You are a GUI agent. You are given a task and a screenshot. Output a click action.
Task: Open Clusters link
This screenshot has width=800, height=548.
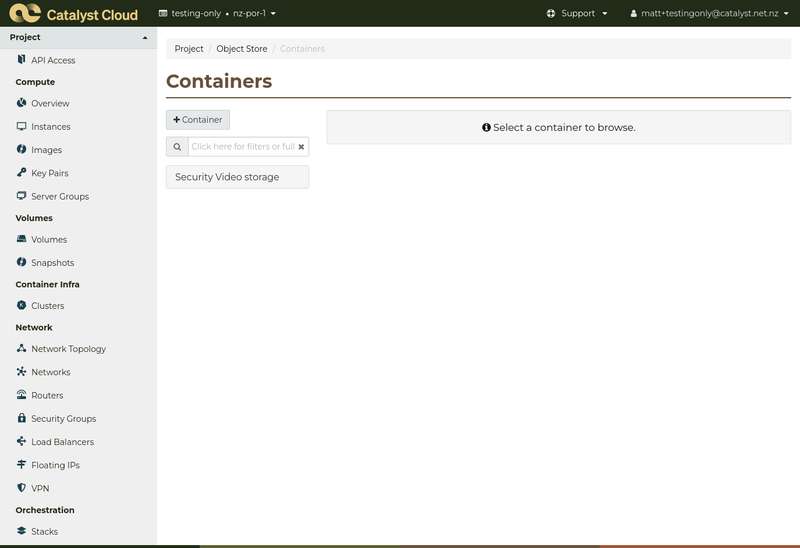[x=47, y=306]
